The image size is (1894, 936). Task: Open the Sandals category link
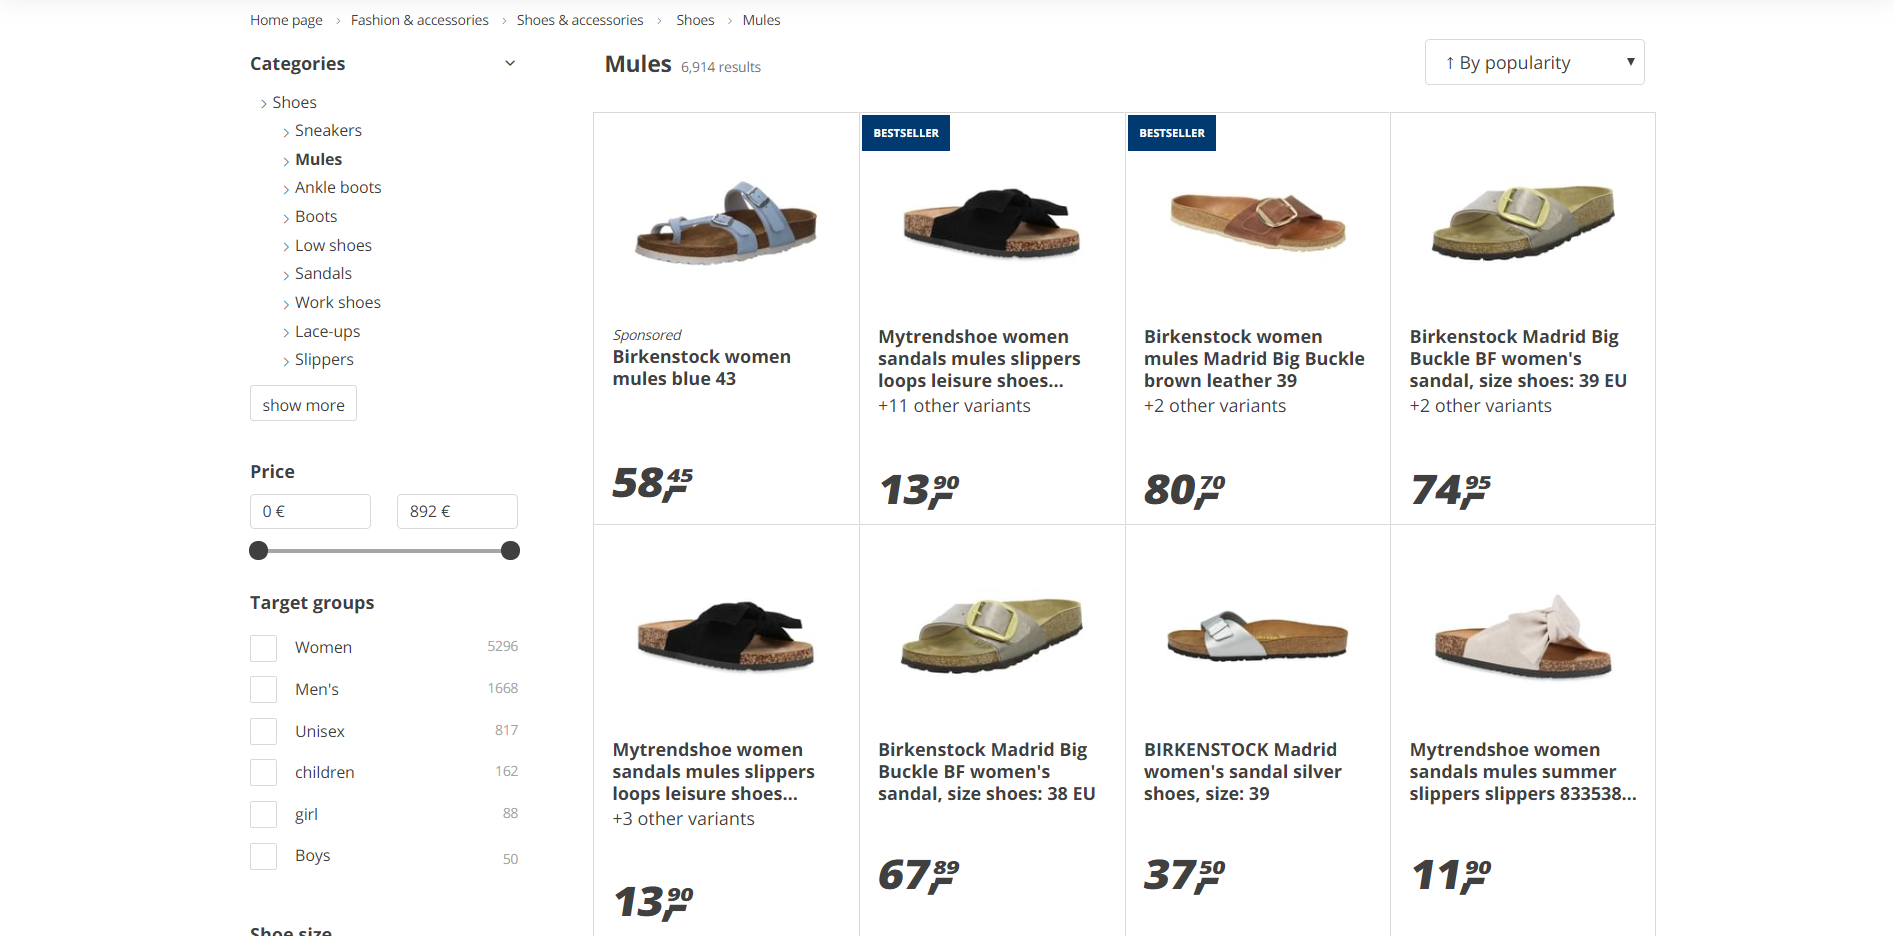click(x=323, y=273)
